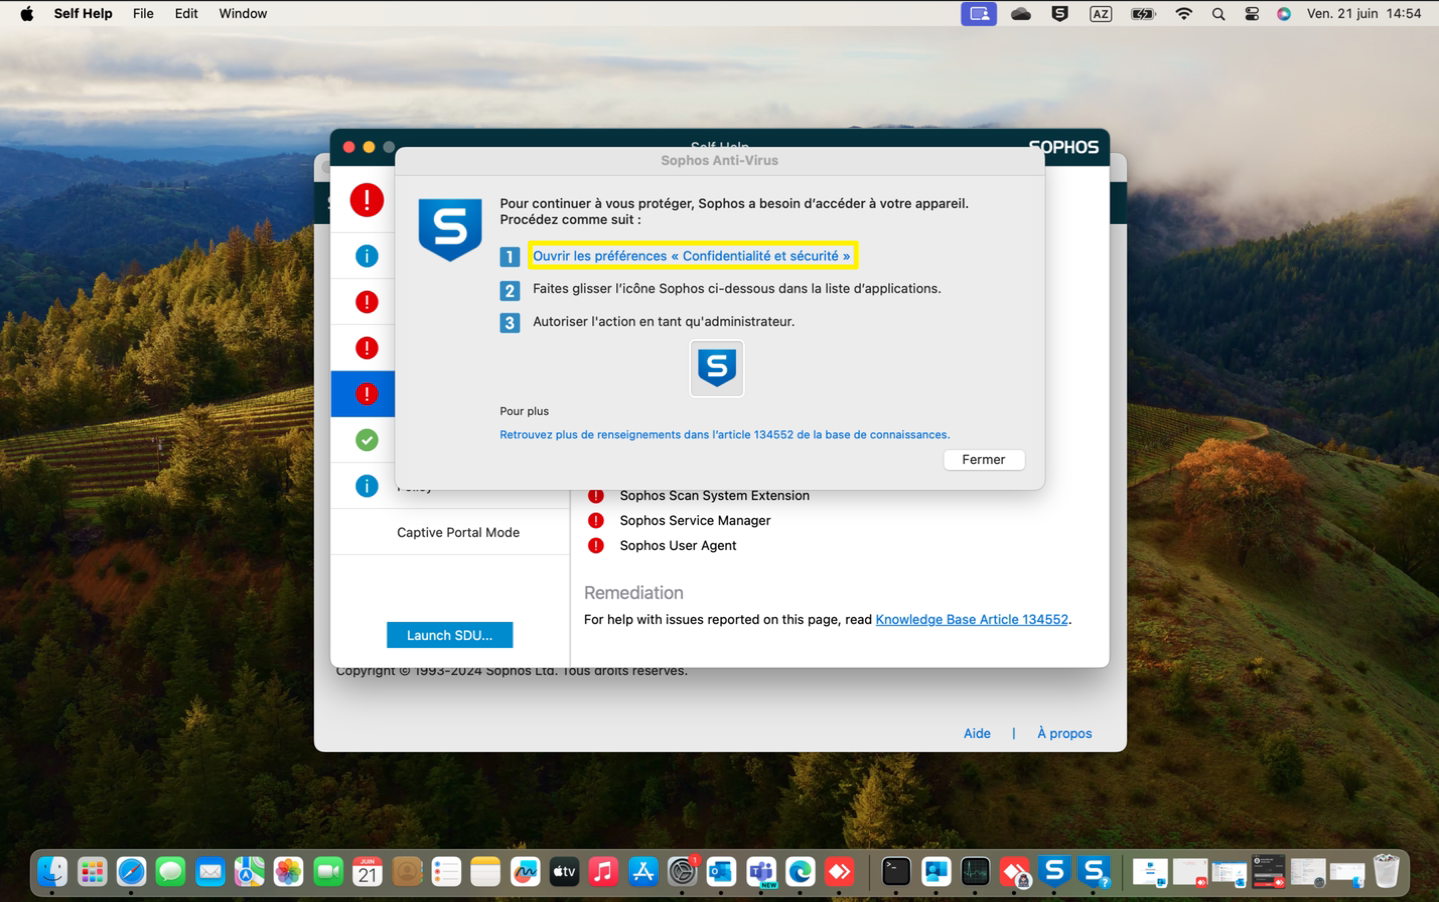Select the "Sophos User Agent" text

pos(678,546)
